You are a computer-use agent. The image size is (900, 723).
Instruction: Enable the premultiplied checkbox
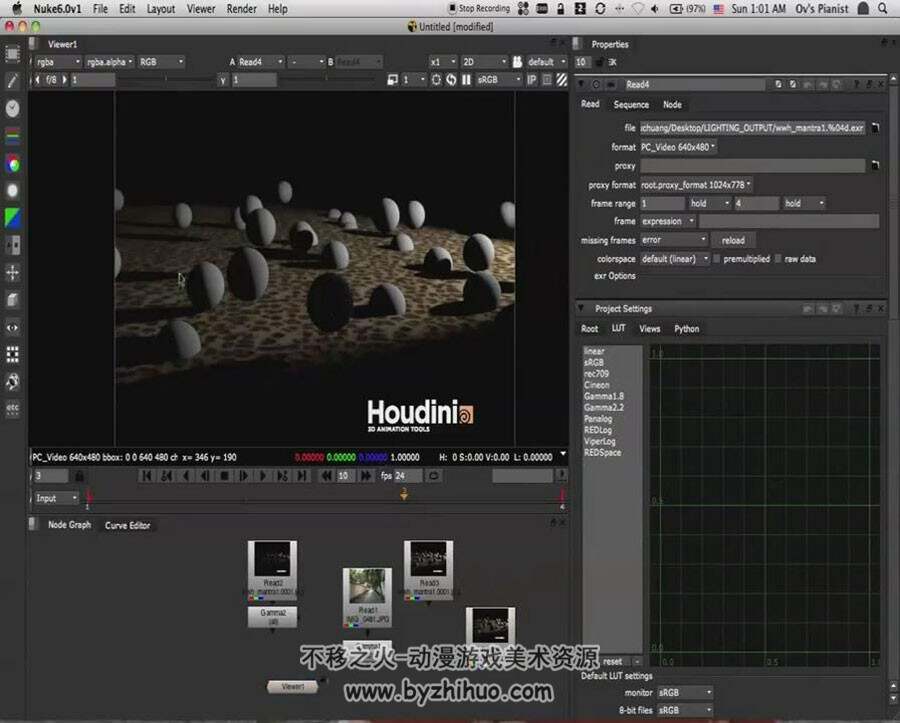point(716,259)
